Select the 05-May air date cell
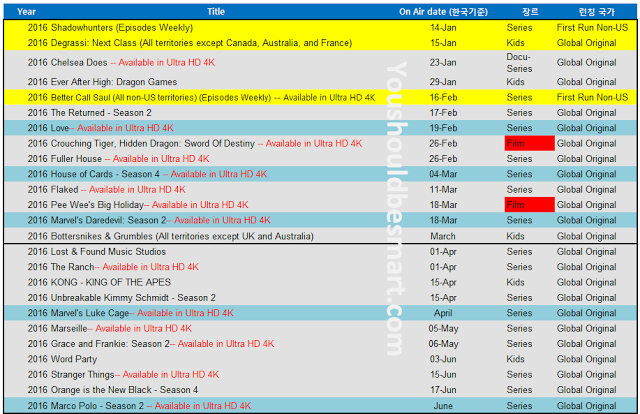Viewport: 640px width, 414px height. [443, 329]
